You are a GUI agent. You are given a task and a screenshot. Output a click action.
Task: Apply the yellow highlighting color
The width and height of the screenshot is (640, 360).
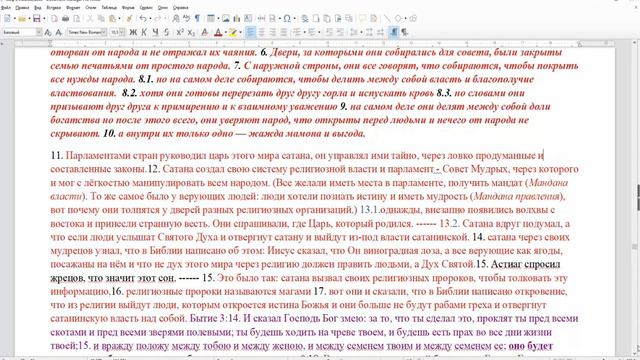click(233, 32)
